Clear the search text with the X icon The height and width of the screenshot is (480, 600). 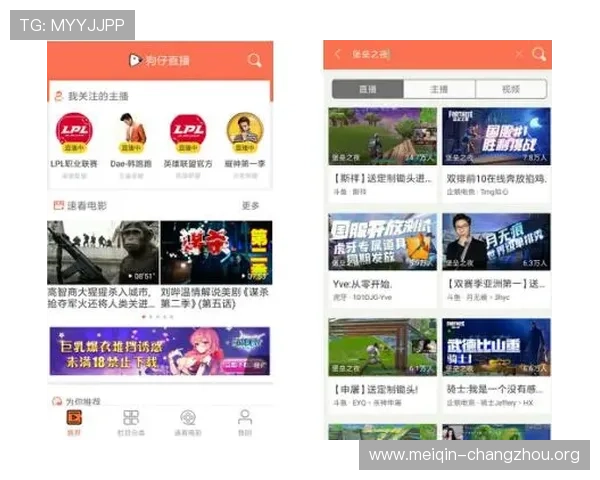[519, 54]
